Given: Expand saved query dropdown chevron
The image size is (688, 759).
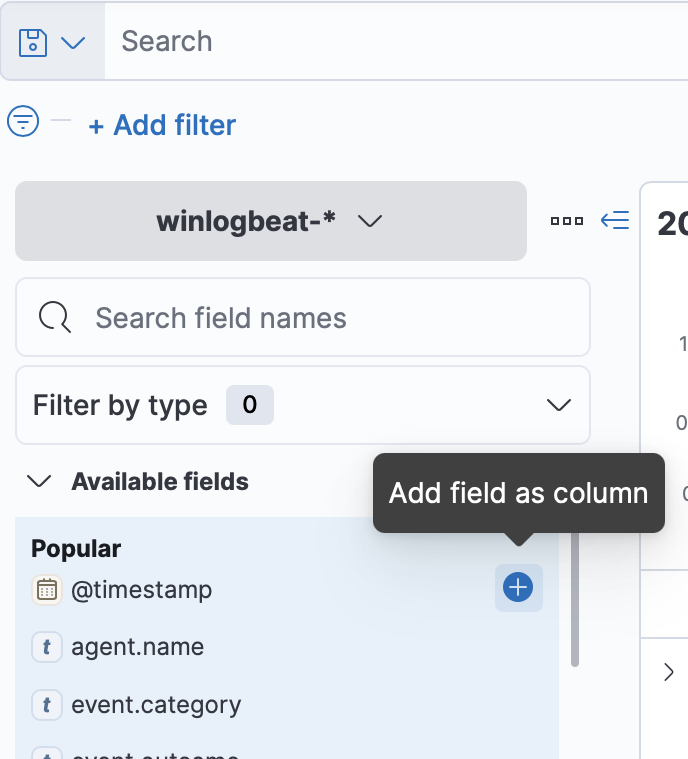Looking at the screenshot, I should point(73,43).
